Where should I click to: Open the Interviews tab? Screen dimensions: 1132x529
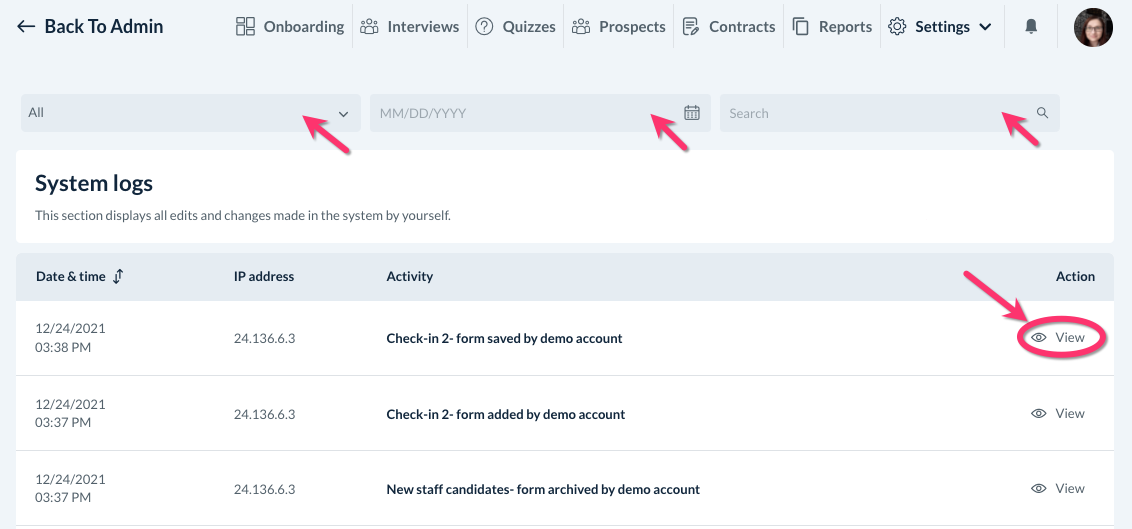[409, 27]
